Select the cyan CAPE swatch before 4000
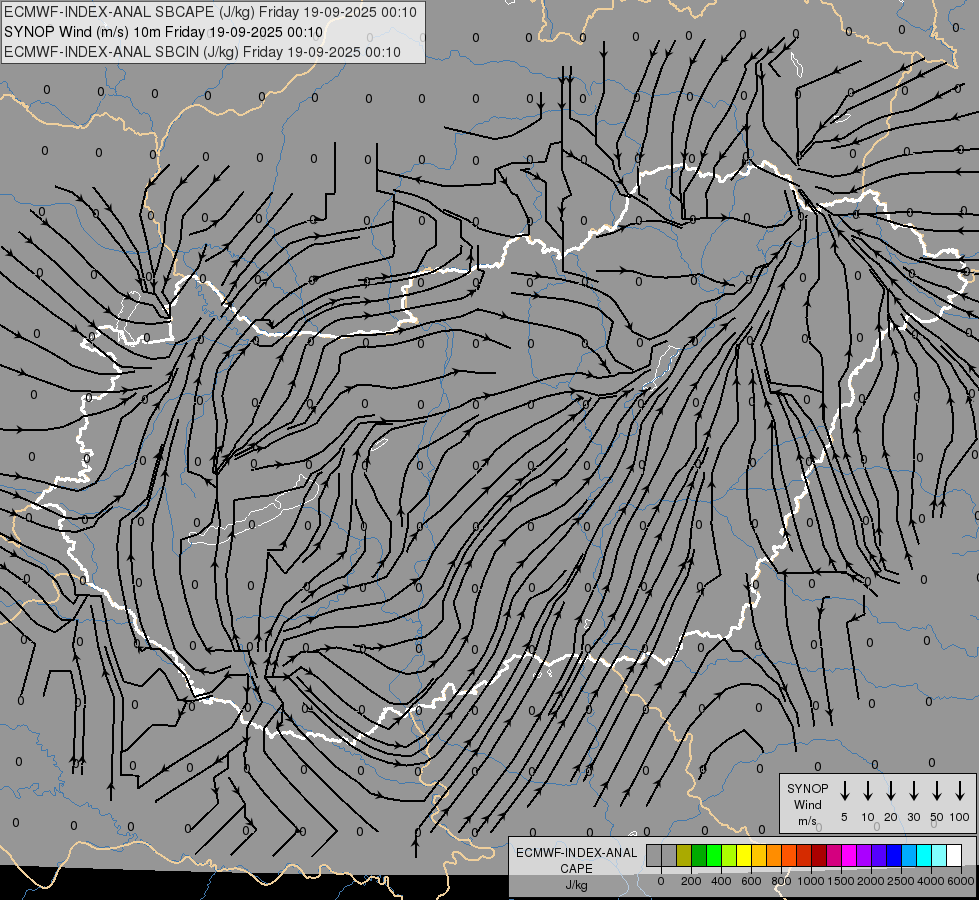The height and width of the screenshot is (900, 979). click(x=923, y=855)
